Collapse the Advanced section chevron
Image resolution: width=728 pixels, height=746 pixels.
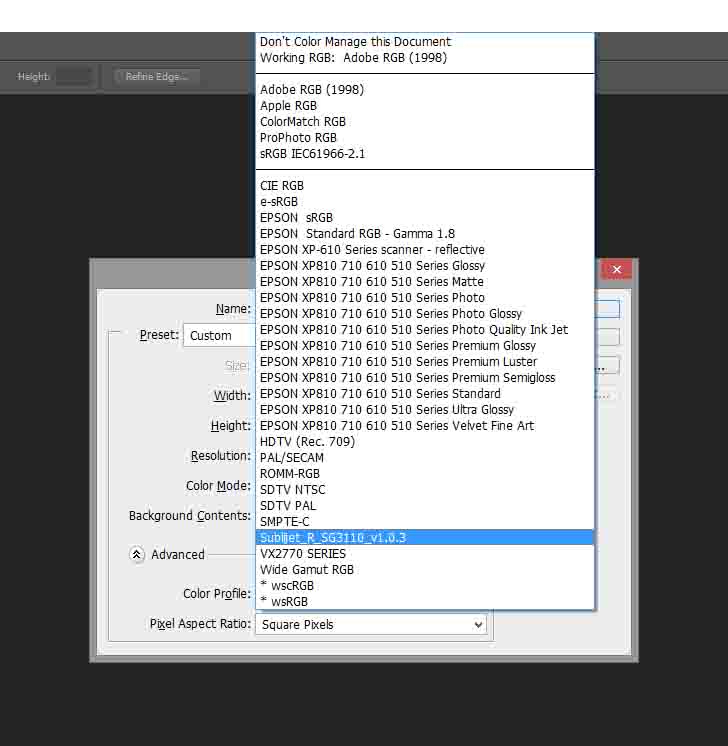[137, 554]
